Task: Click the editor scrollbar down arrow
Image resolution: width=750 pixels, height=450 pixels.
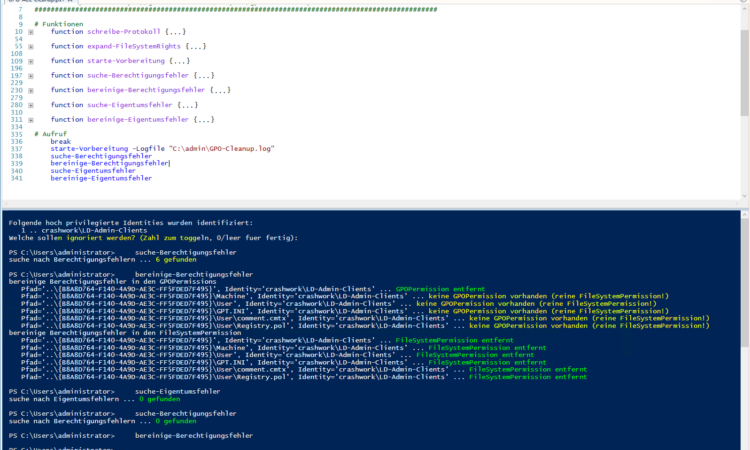Action: (744, 196)
